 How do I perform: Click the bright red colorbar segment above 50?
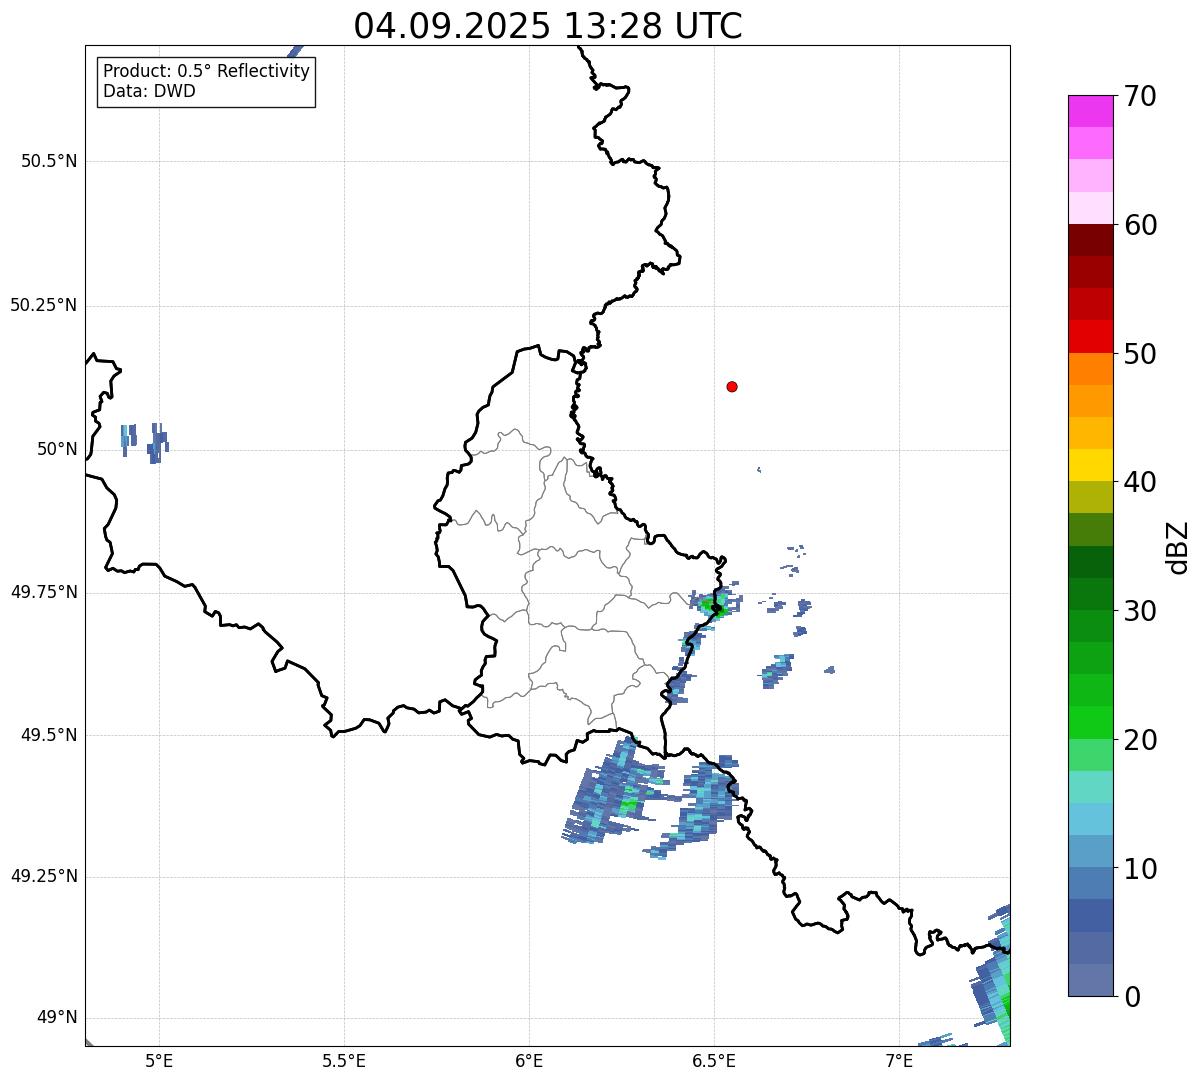pos(1090,336)
